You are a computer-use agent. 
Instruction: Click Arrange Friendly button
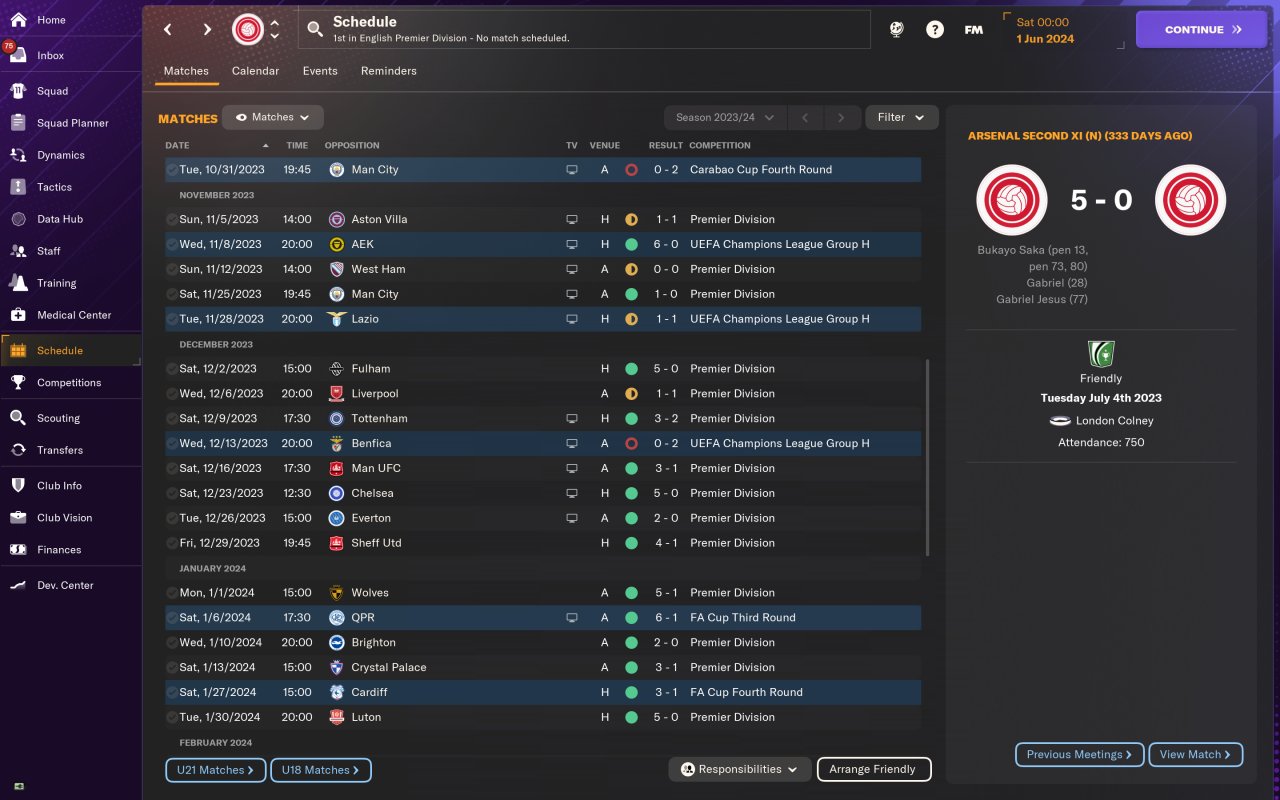(874, 769)
